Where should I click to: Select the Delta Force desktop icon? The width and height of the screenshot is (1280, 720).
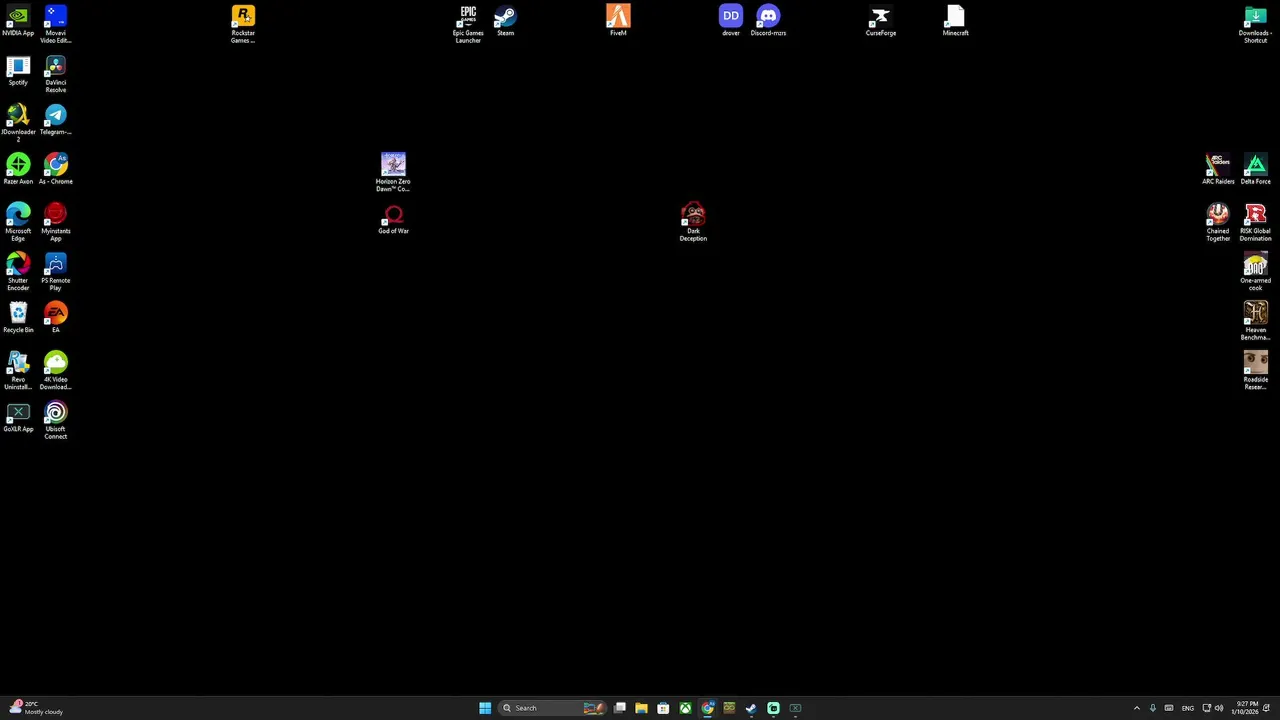point(1255,169)
